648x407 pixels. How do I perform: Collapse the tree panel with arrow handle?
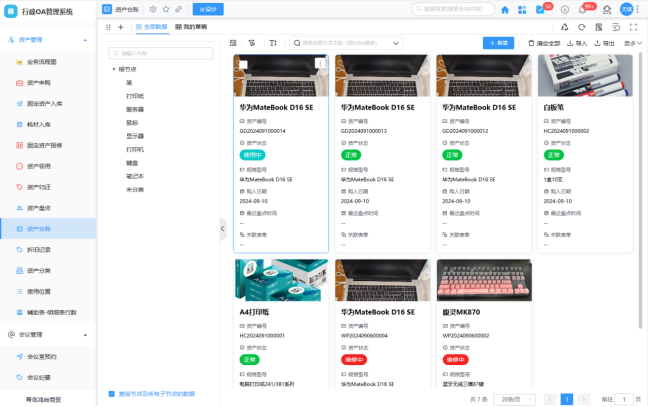coord(223,229)
